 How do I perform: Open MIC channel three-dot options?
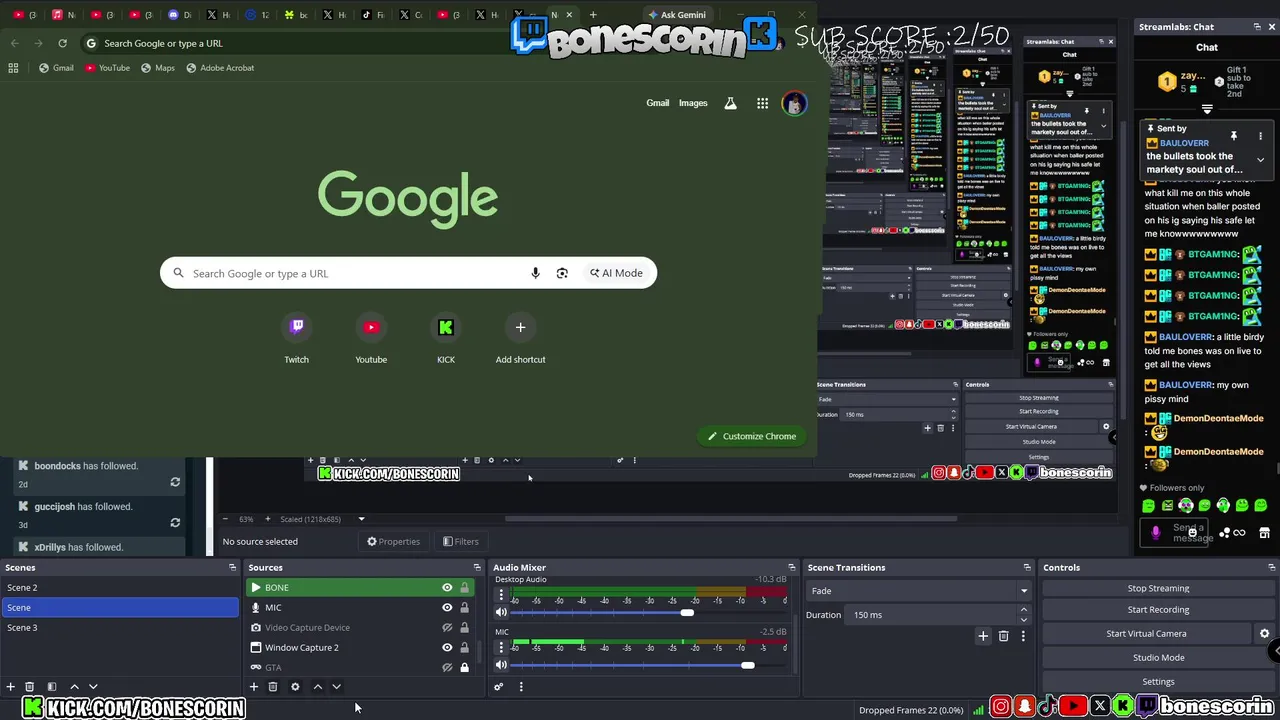(x=501, y=647)
